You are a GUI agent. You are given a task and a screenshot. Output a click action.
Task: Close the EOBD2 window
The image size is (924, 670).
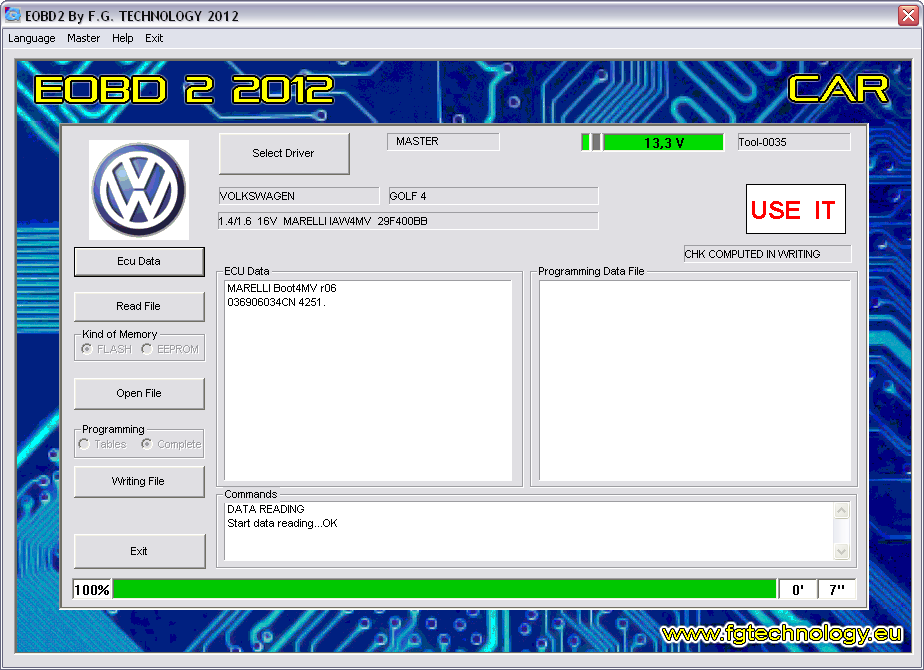908,15
